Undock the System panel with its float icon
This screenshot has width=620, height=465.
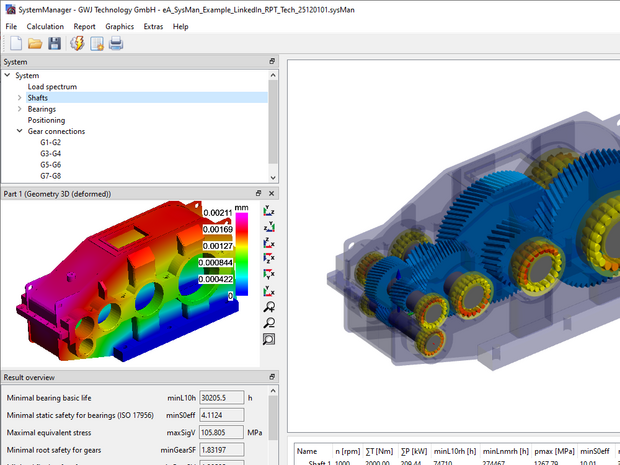(271, 62)
